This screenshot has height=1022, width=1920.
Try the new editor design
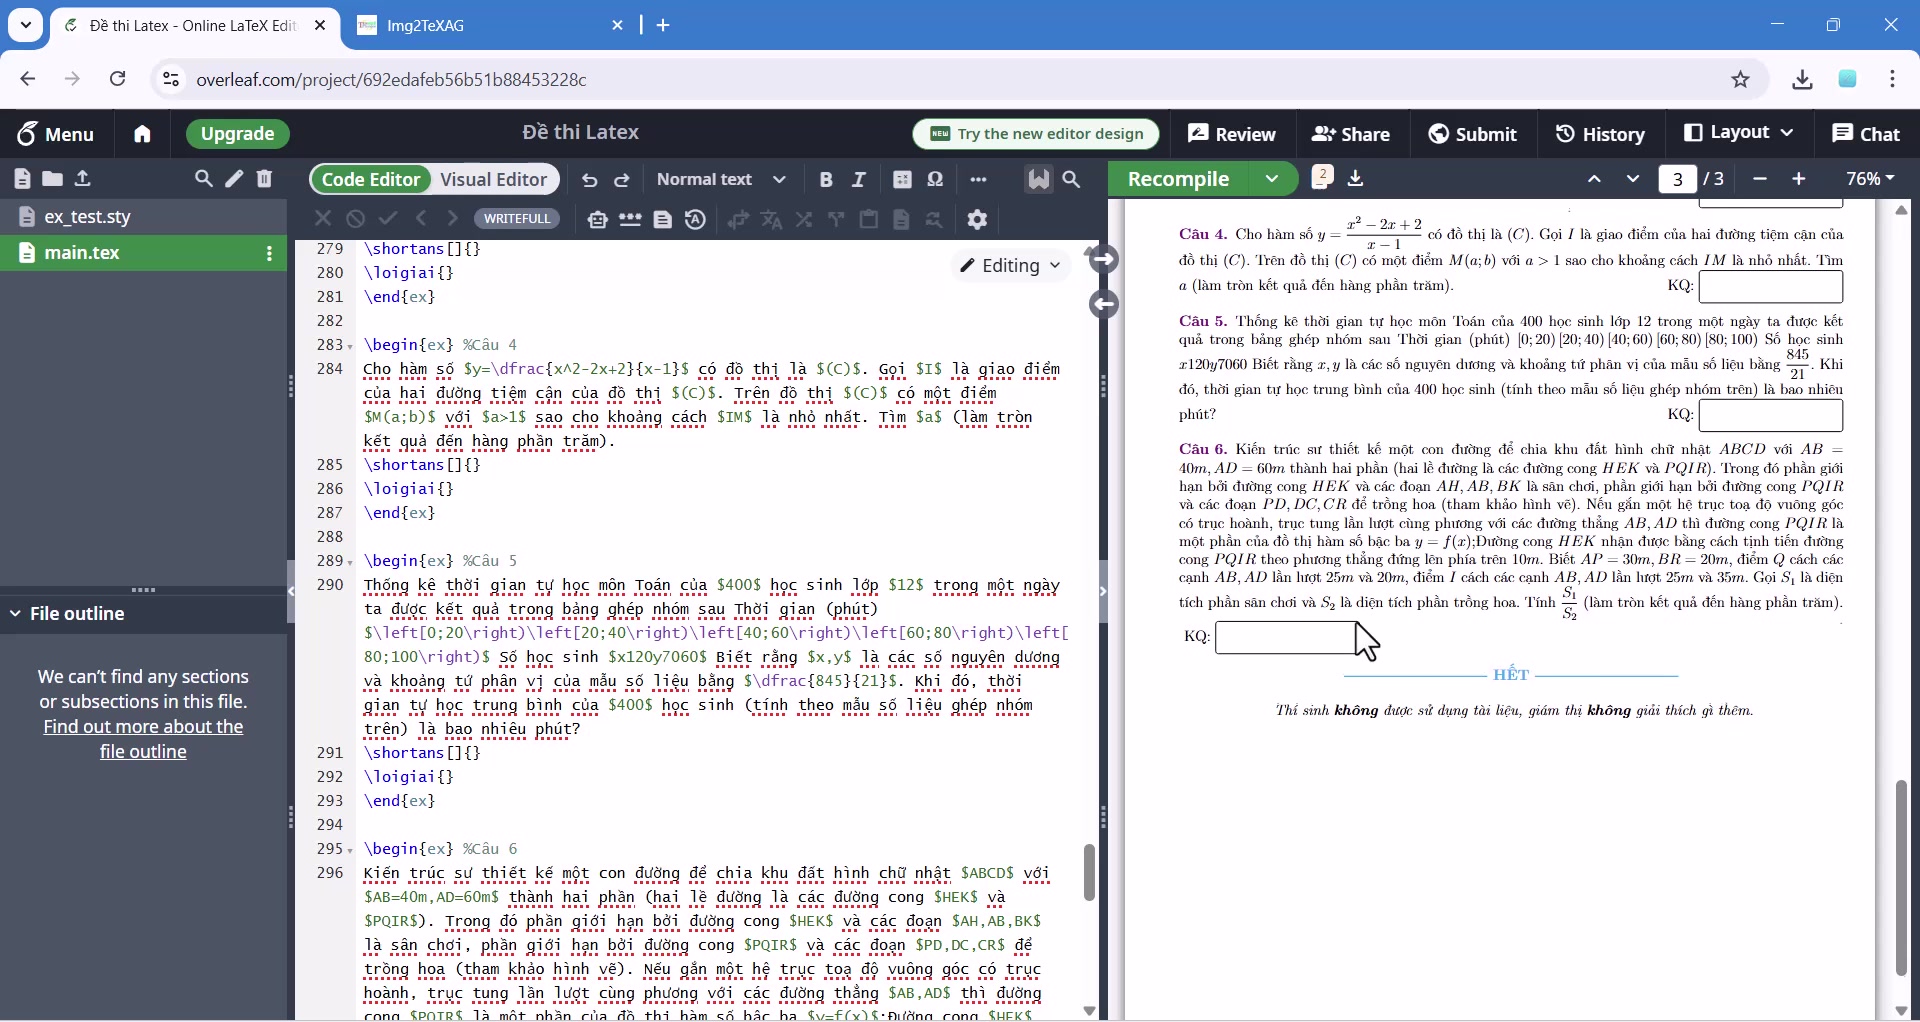(x=1036, y=134)
